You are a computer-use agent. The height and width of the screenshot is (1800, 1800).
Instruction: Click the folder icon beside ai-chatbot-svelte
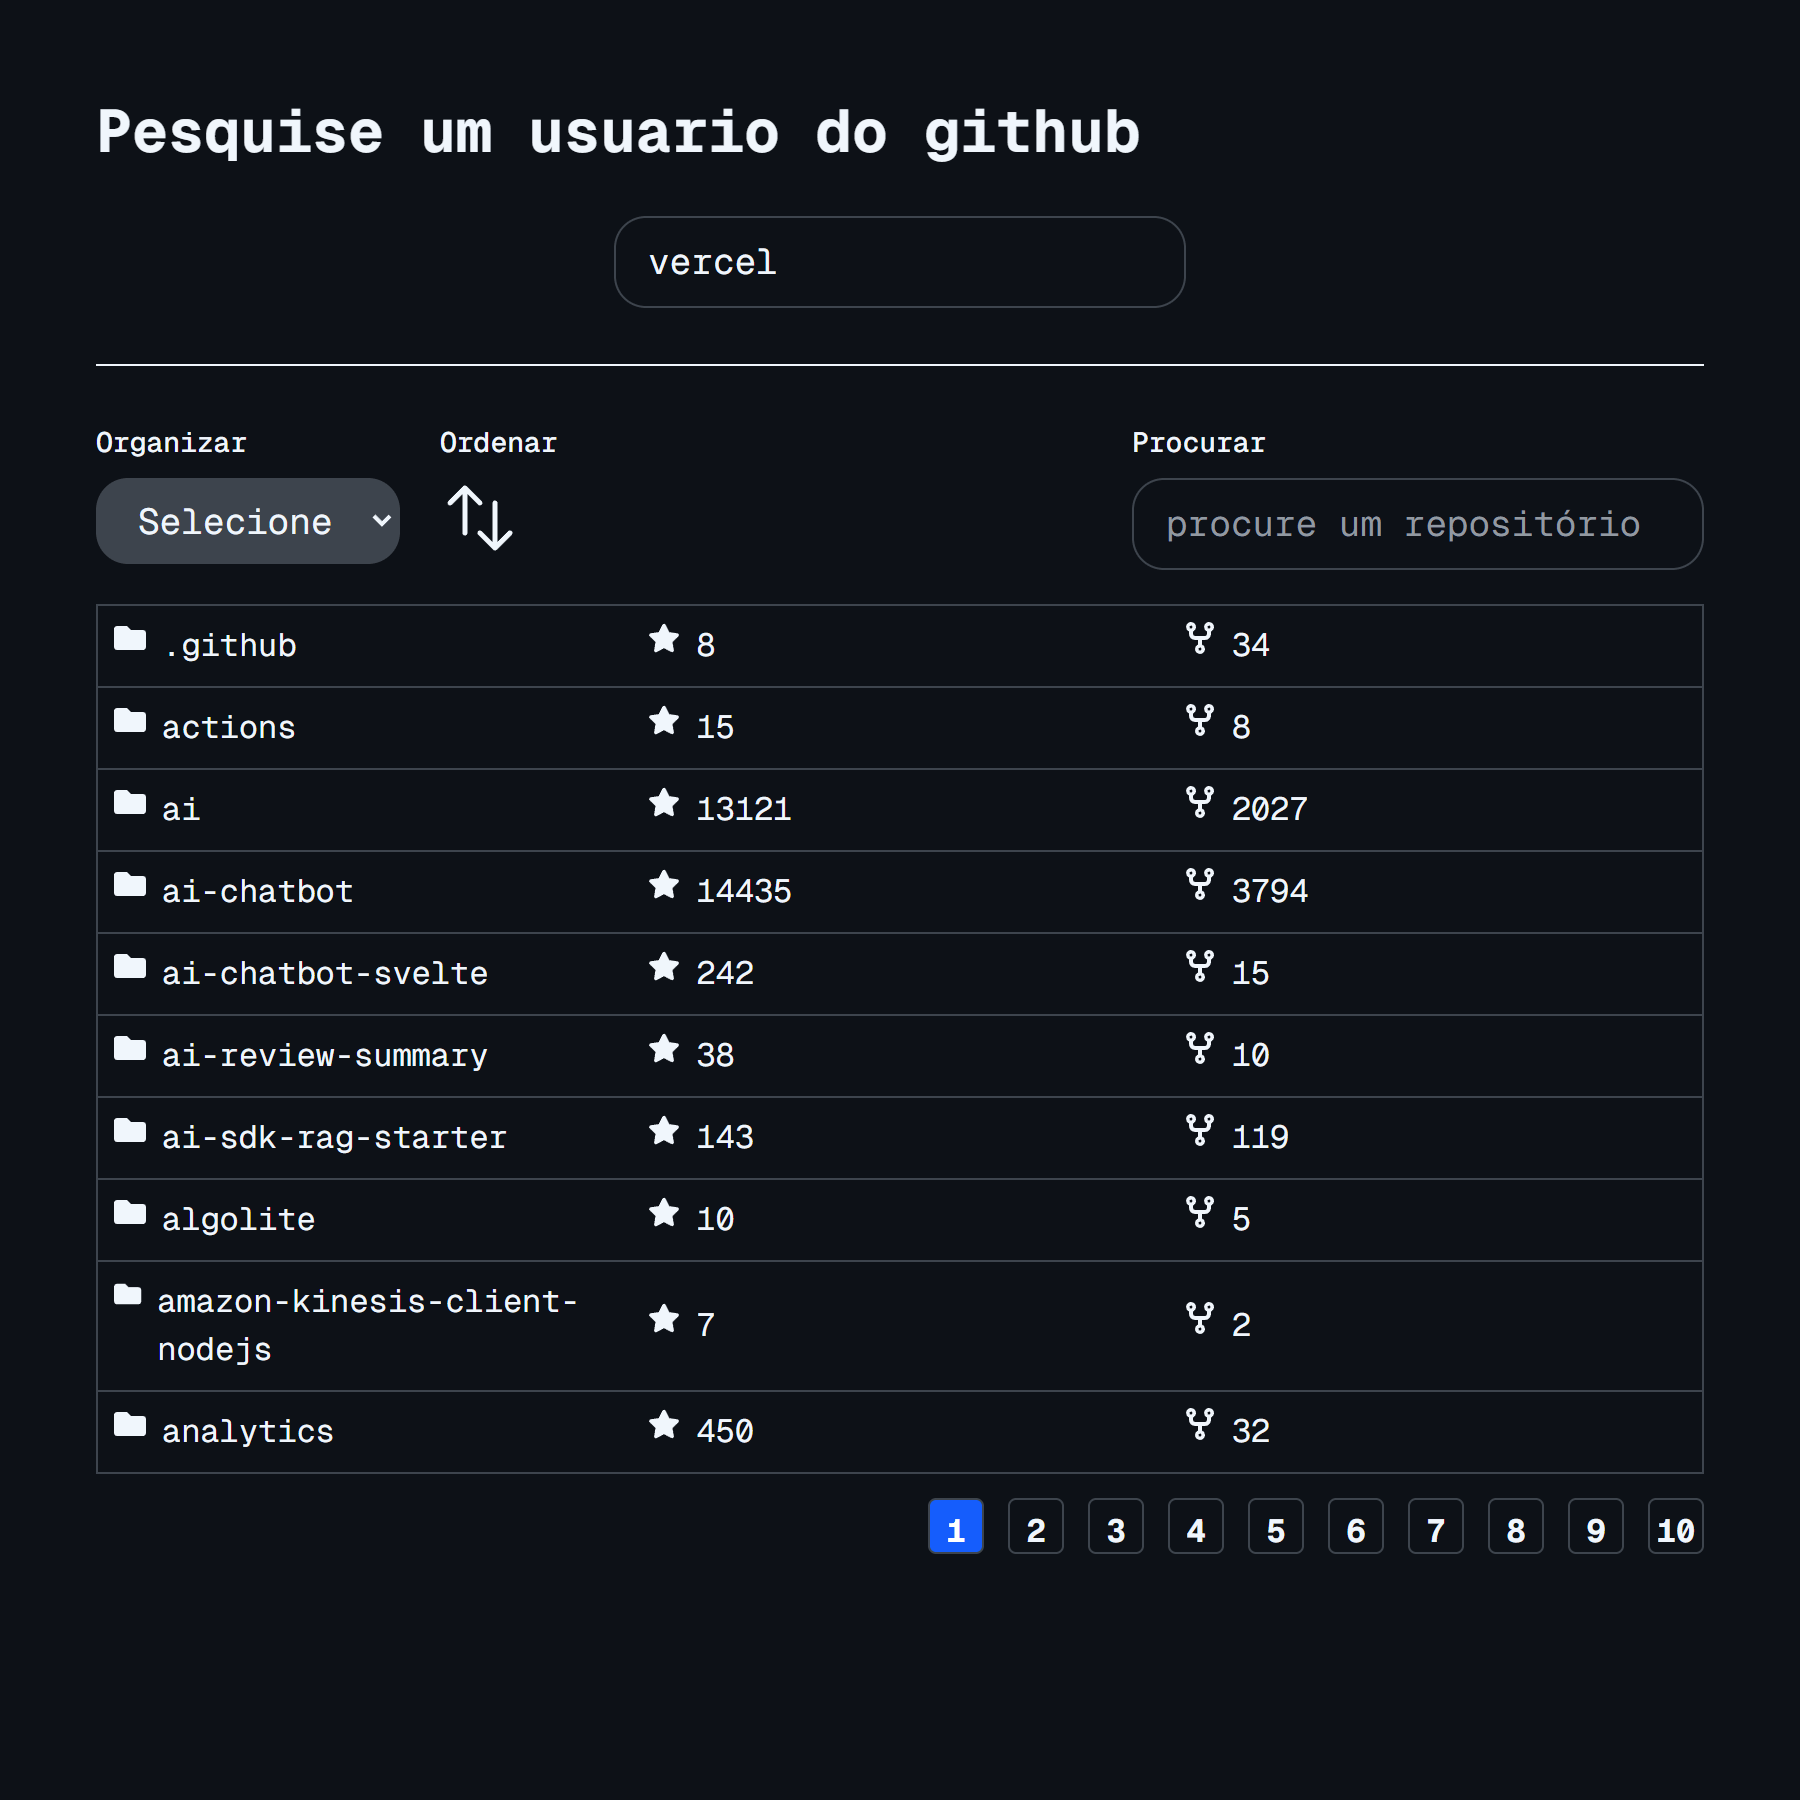(130, 967)
